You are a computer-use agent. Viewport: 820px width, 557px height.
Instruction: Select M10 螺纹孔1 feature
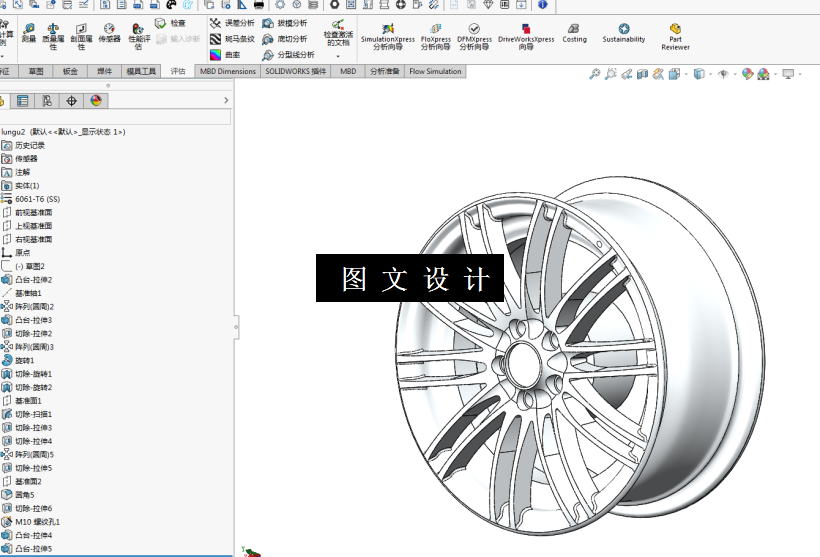38,522
